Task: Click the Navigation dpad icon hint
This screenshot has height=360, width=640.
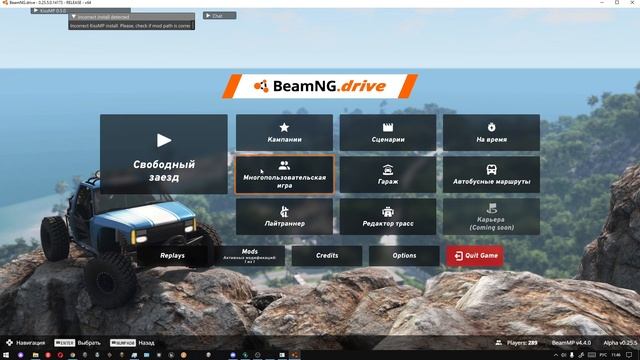Action: pos(9,342)
